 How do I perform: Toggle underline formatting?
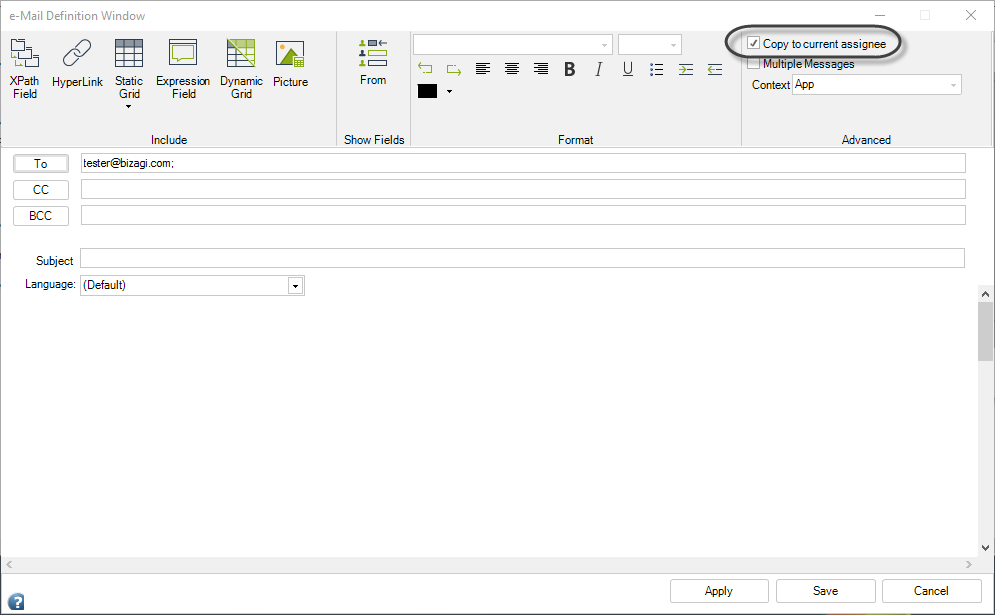[x=628, y=69]
